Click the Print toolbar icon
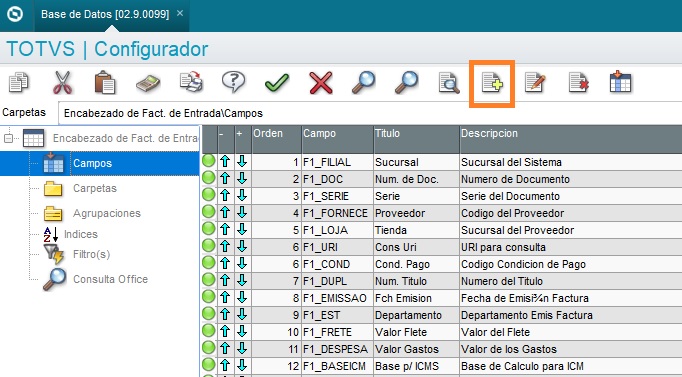Viewport: 682px width, 377px height. 191,82
